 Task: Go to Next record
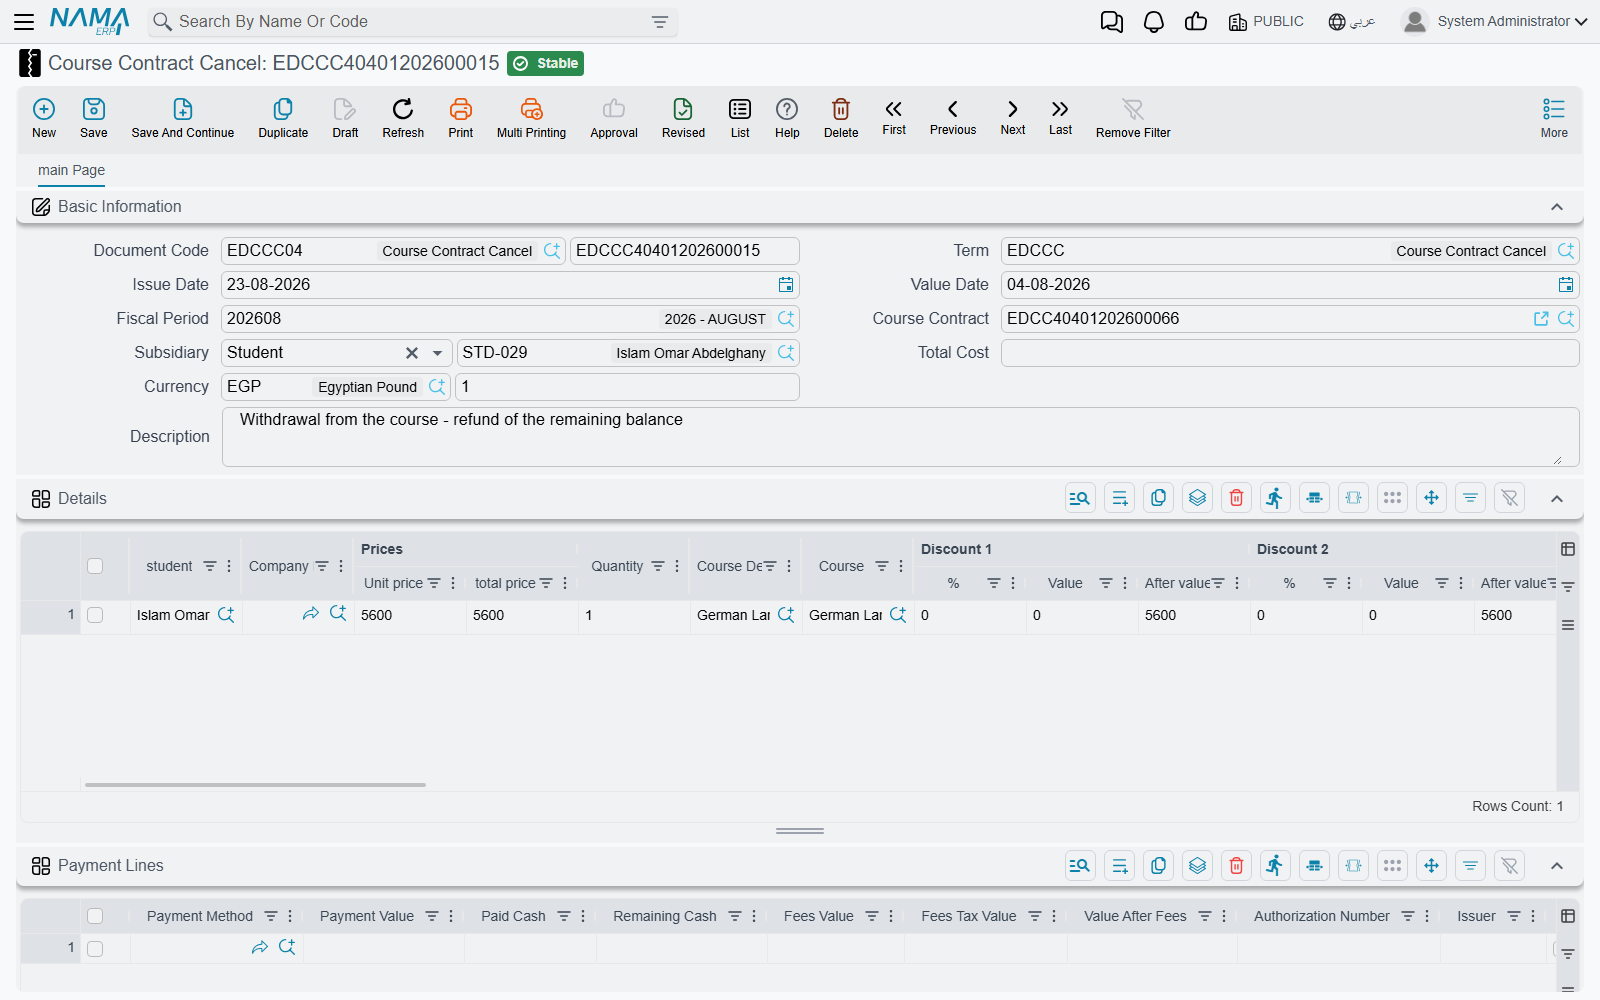pos(1013,116)
